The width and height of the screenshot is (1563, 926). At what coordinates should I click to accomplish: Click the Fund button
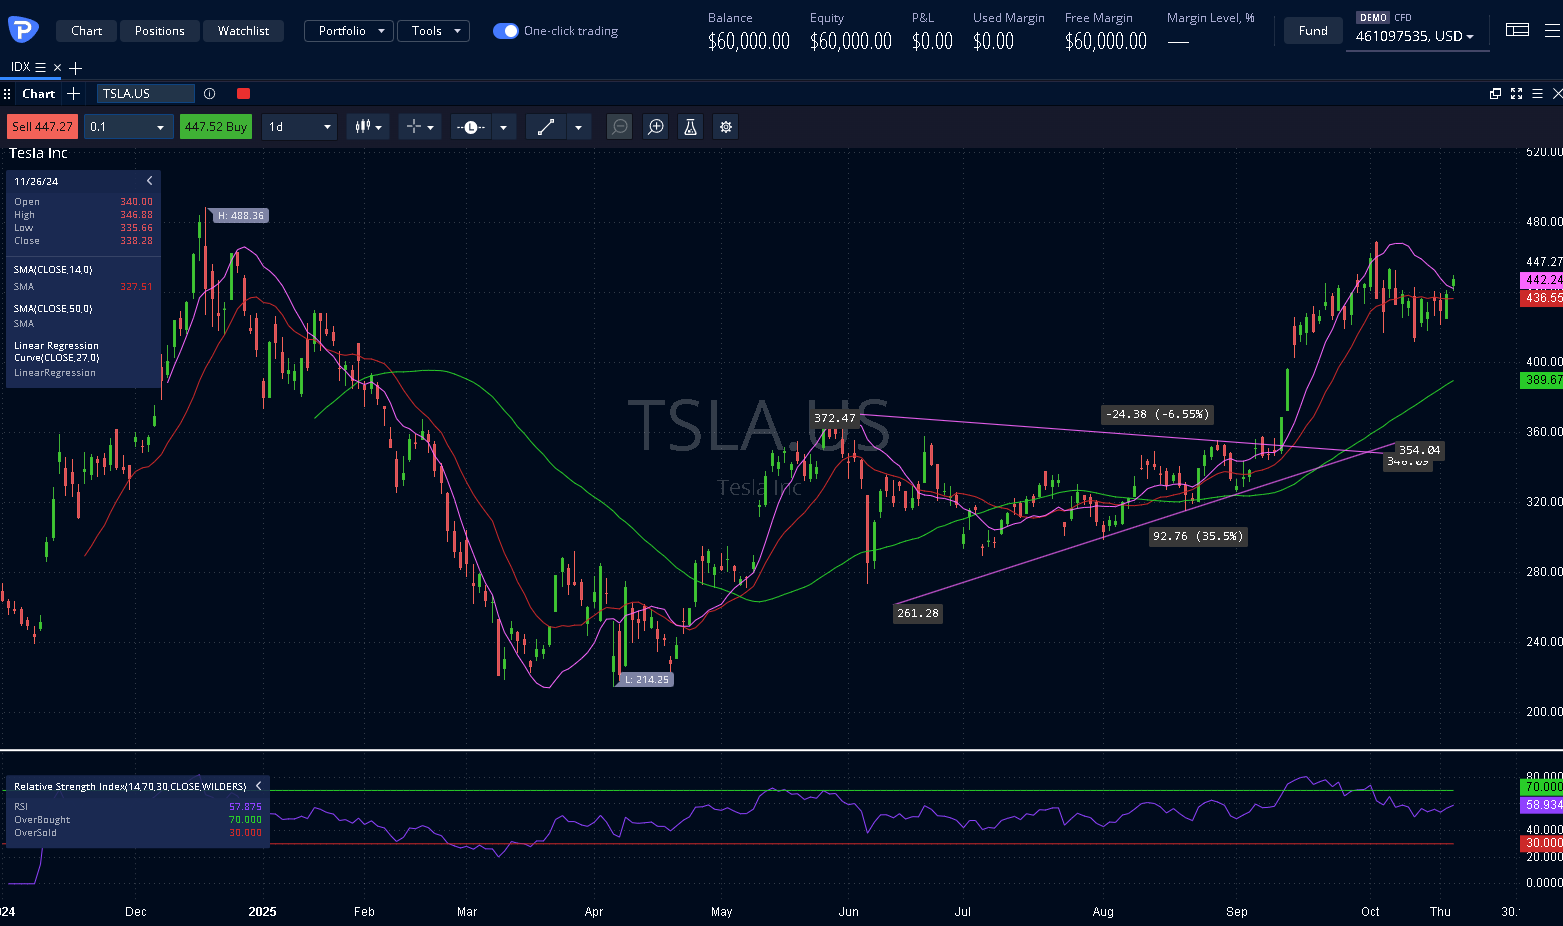coord(1313,31)
